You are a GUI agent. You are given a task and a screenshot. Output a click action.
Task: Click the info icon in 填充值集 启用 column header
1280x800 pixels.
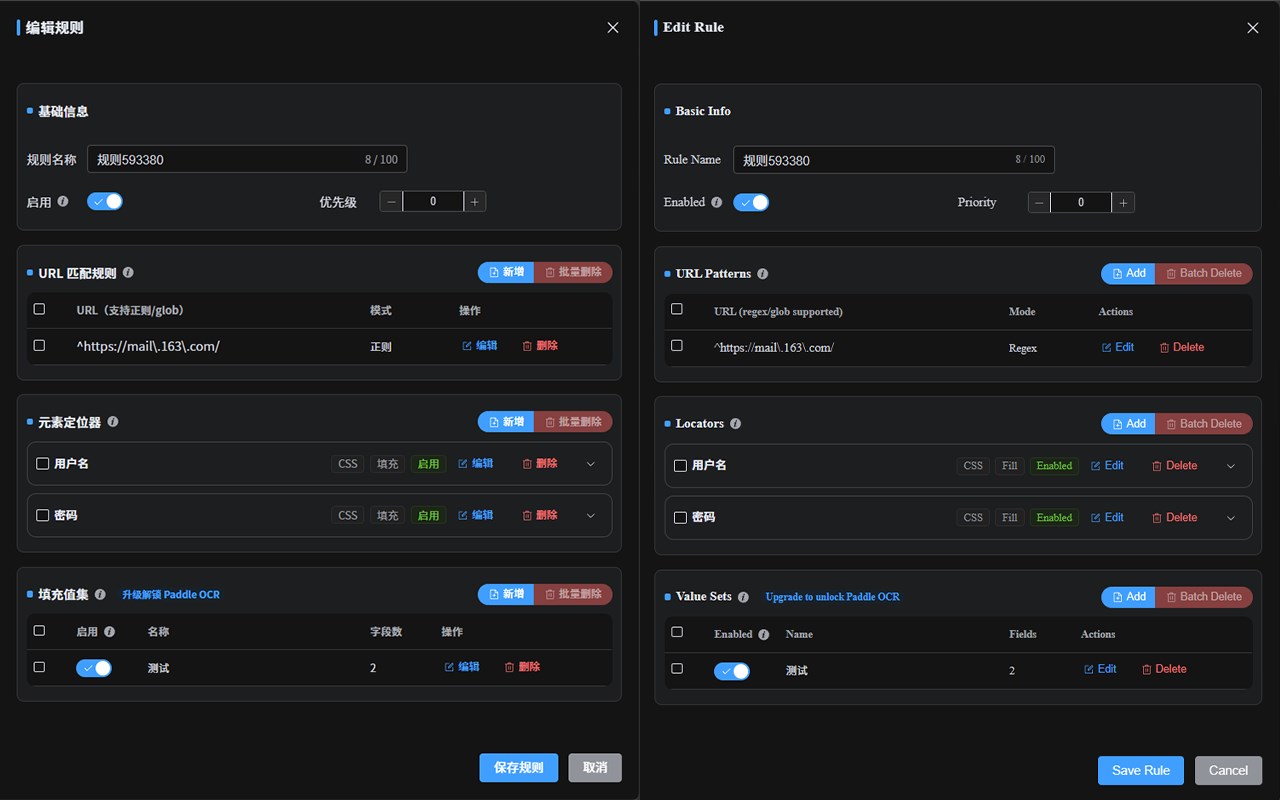[109, 632]
